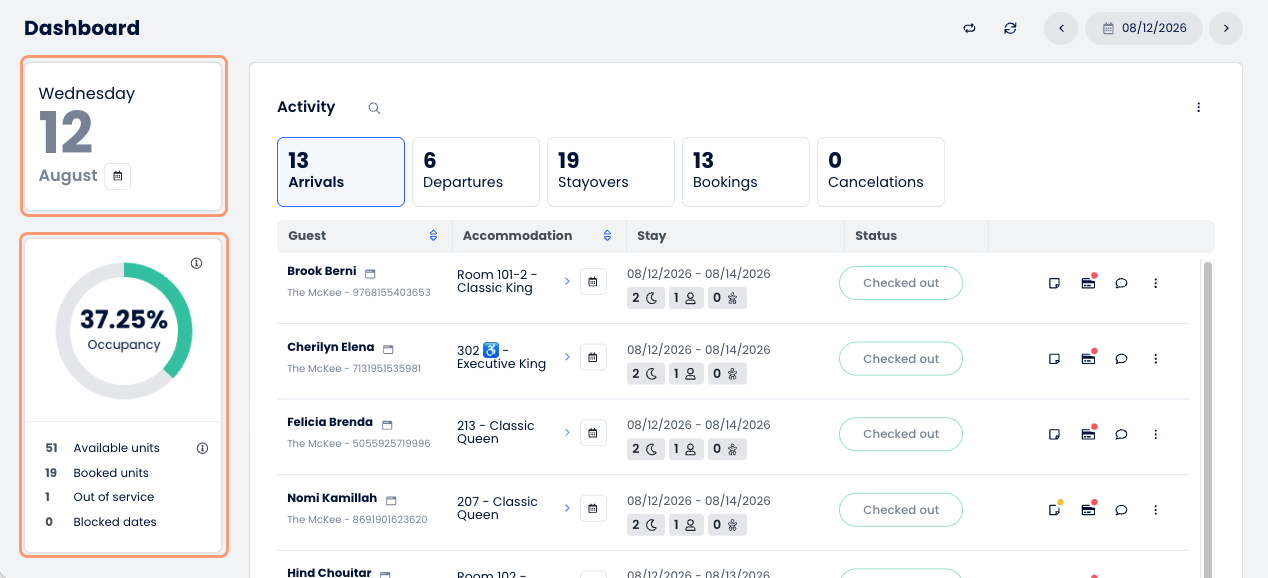Click Checked out status for Nomi Kamillah

point(901,510)
